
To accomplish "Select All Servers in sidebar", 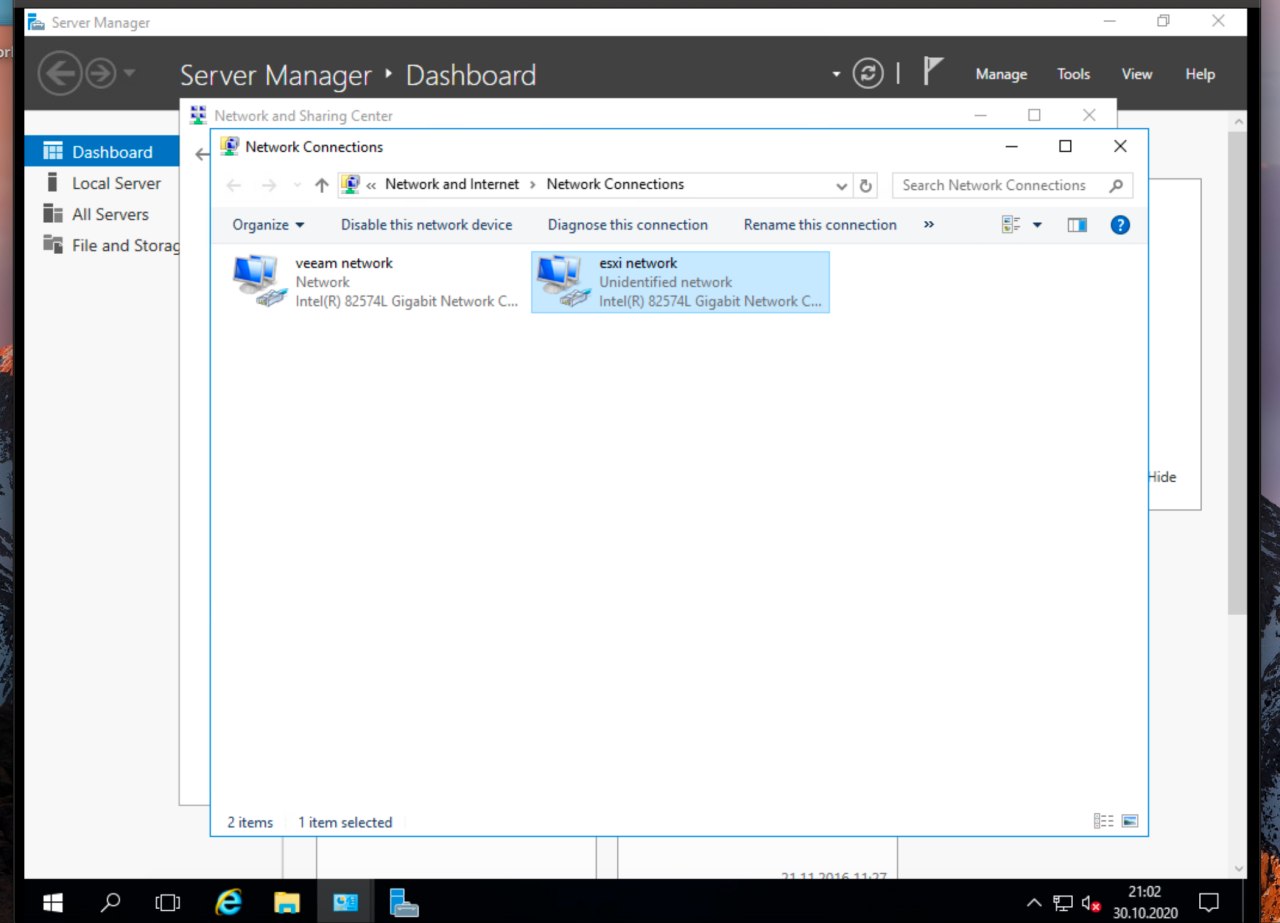I will [x=103, y=214].
